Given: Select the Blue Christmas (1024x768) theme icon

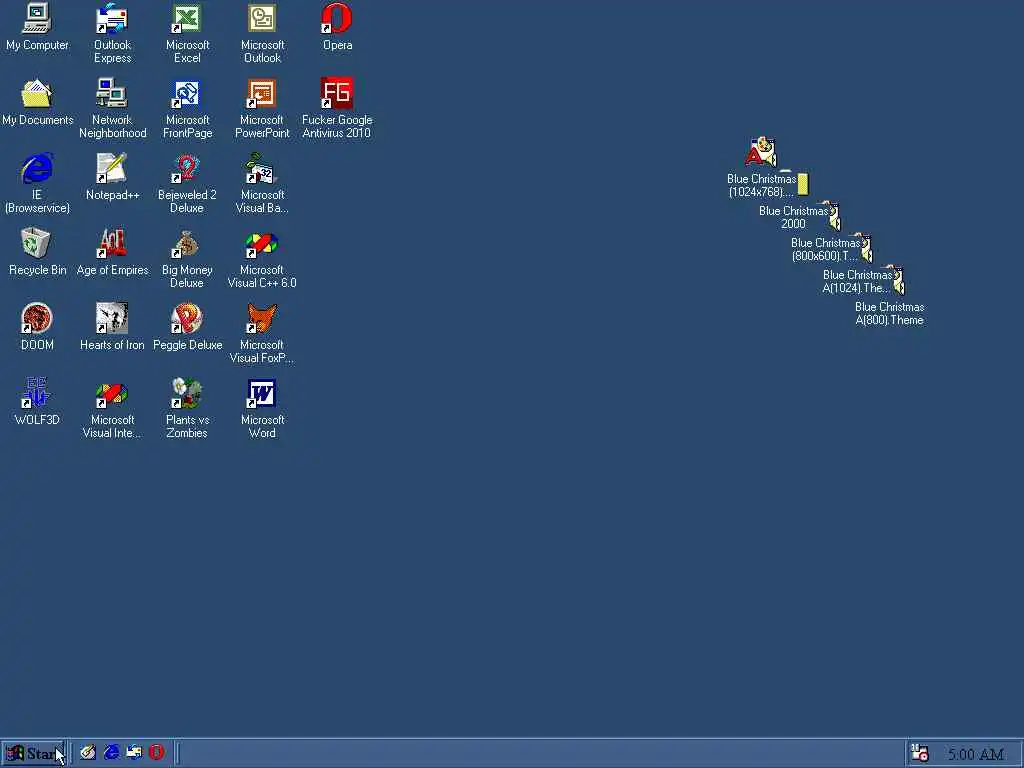Looking at the screenshot, I should [x=761, y=152].
